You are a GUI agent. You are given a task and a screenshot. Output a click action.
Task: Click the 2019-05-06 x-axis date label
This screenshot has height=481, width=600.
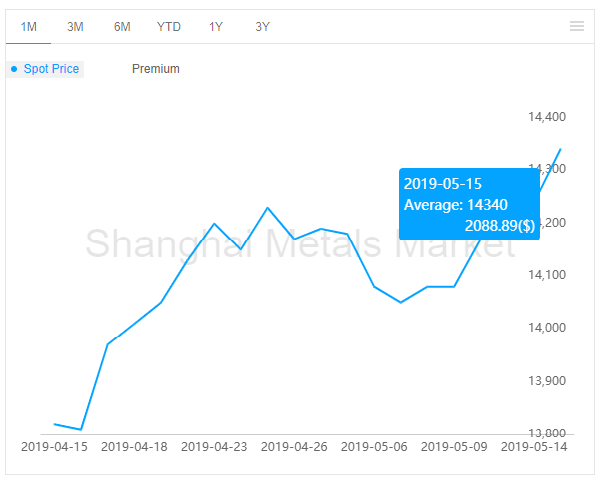click(x=374, y=447)
